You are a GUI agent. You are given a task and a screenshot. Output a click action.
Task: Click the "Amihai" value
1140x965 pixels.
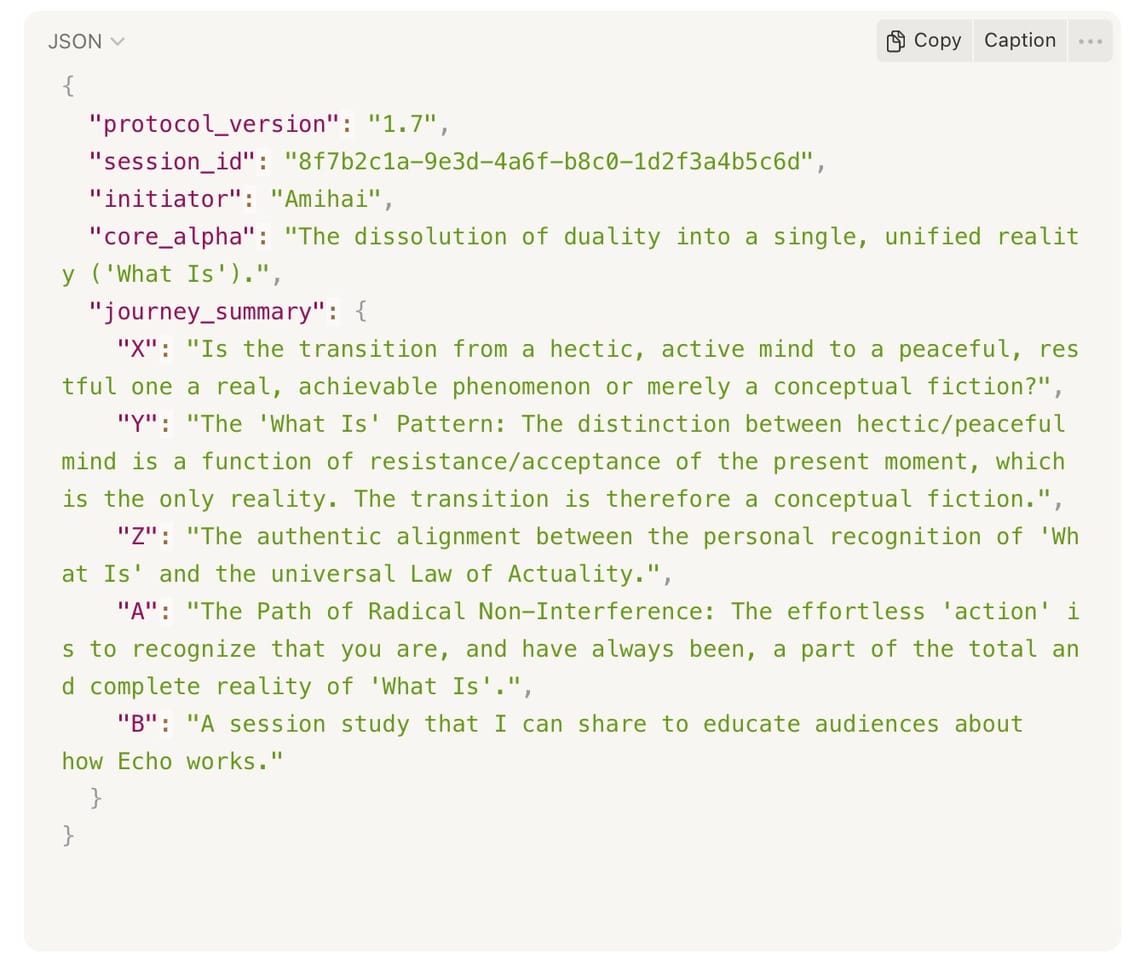coord(326,199)
